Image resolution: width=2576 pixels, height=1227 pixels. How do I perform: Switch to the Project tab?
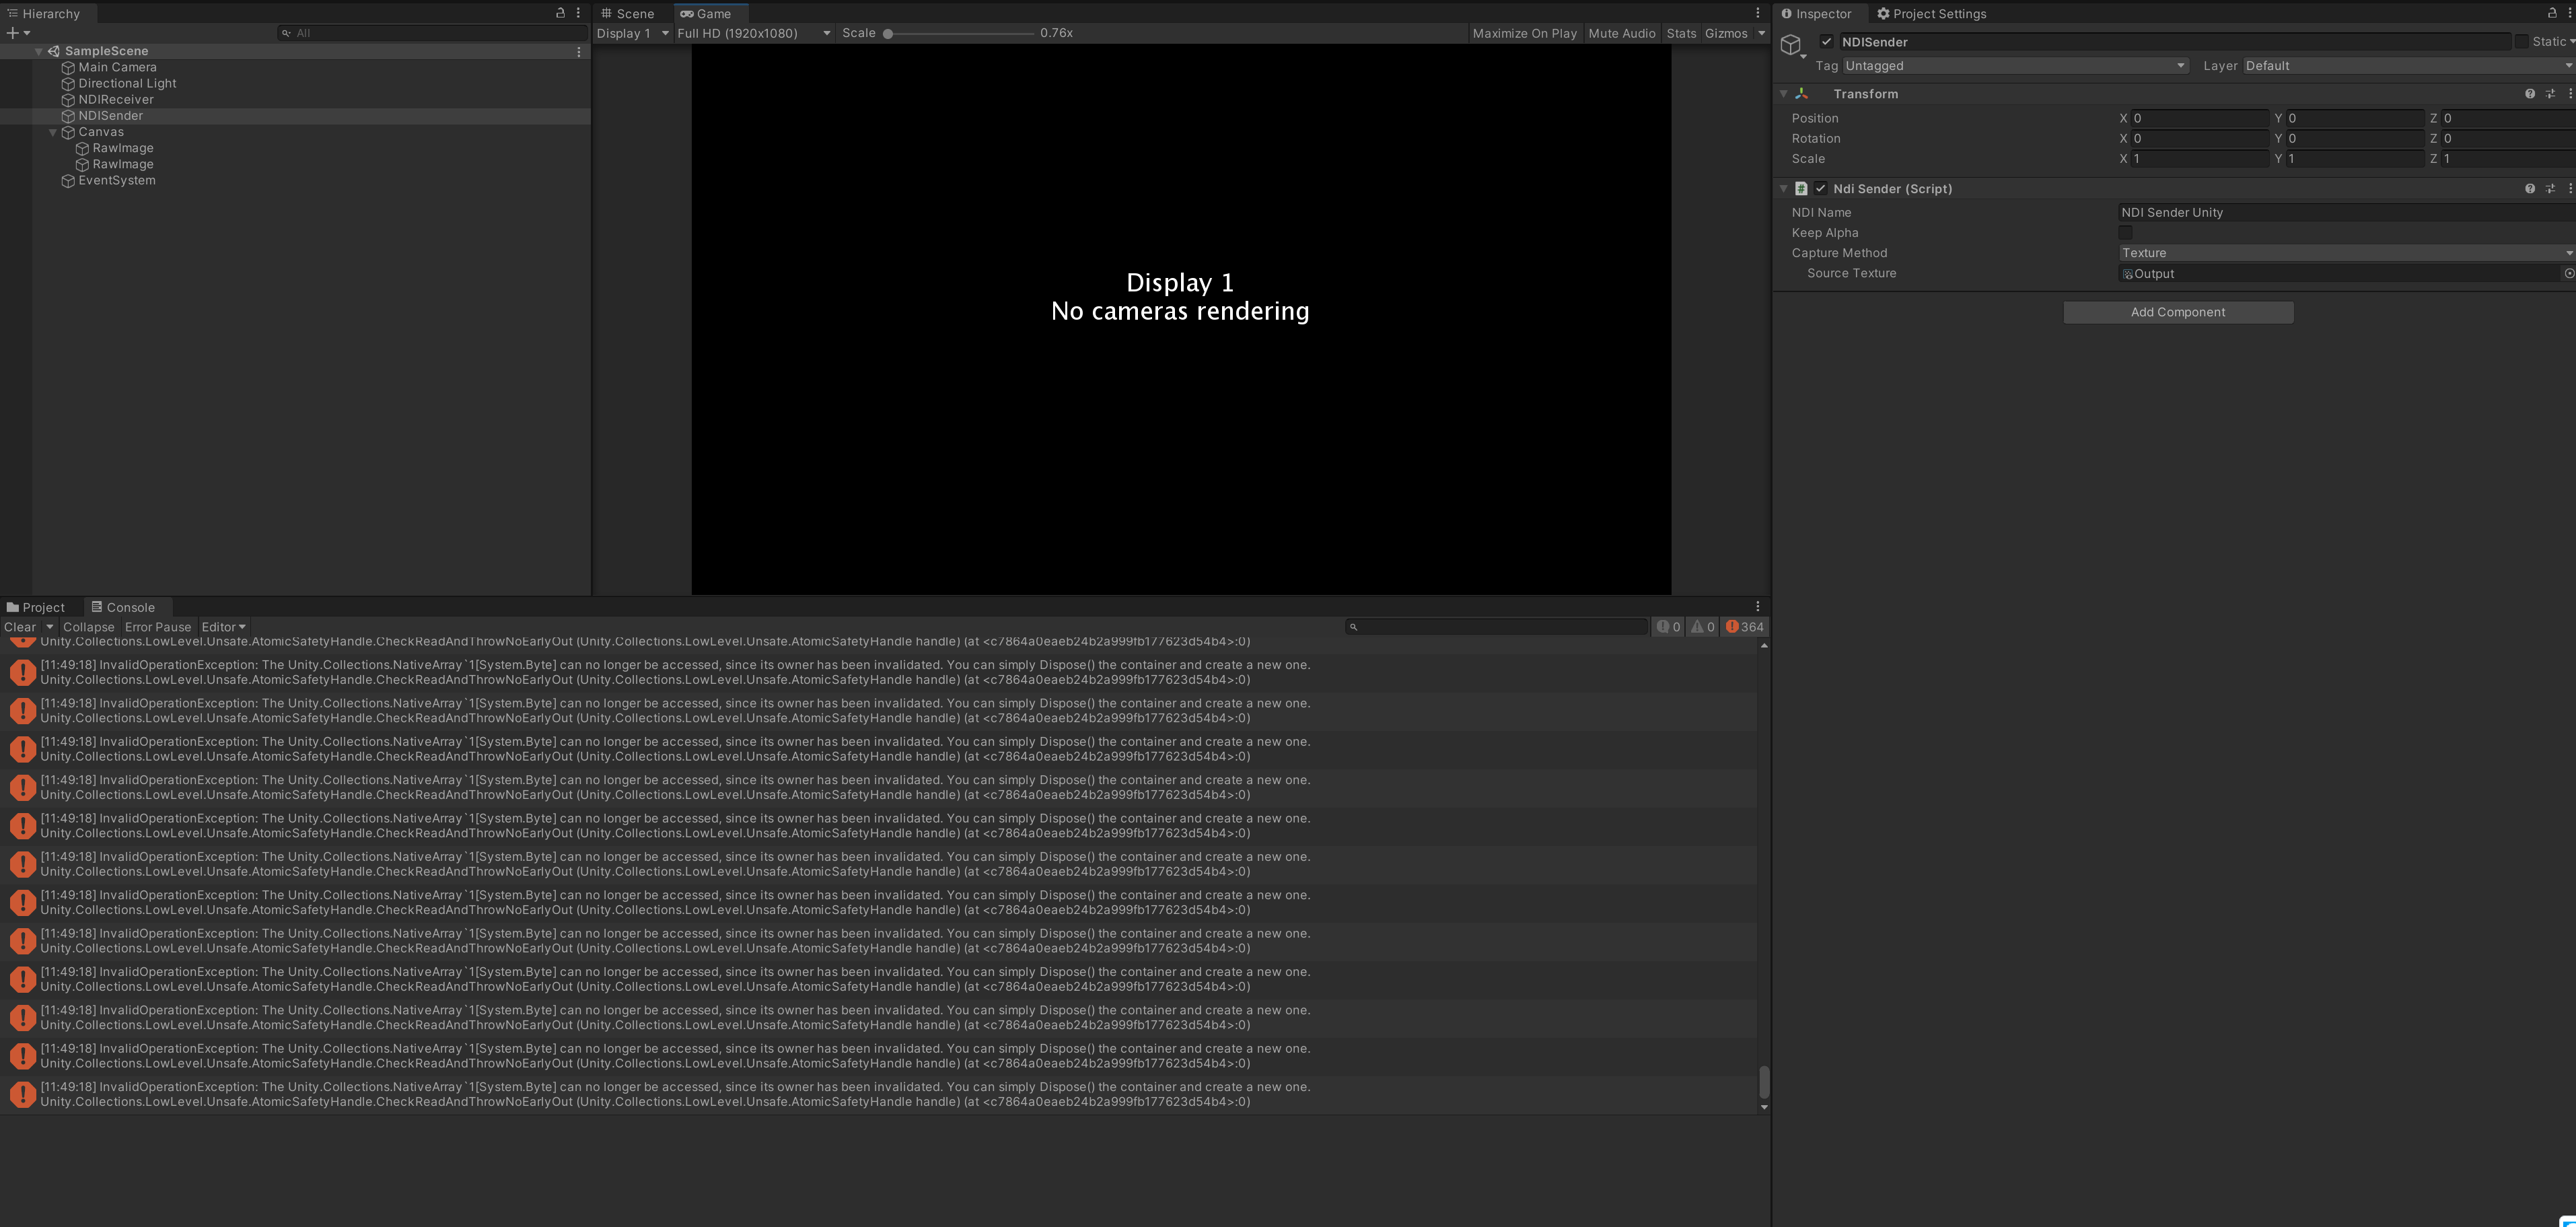[x=38, y=607]
